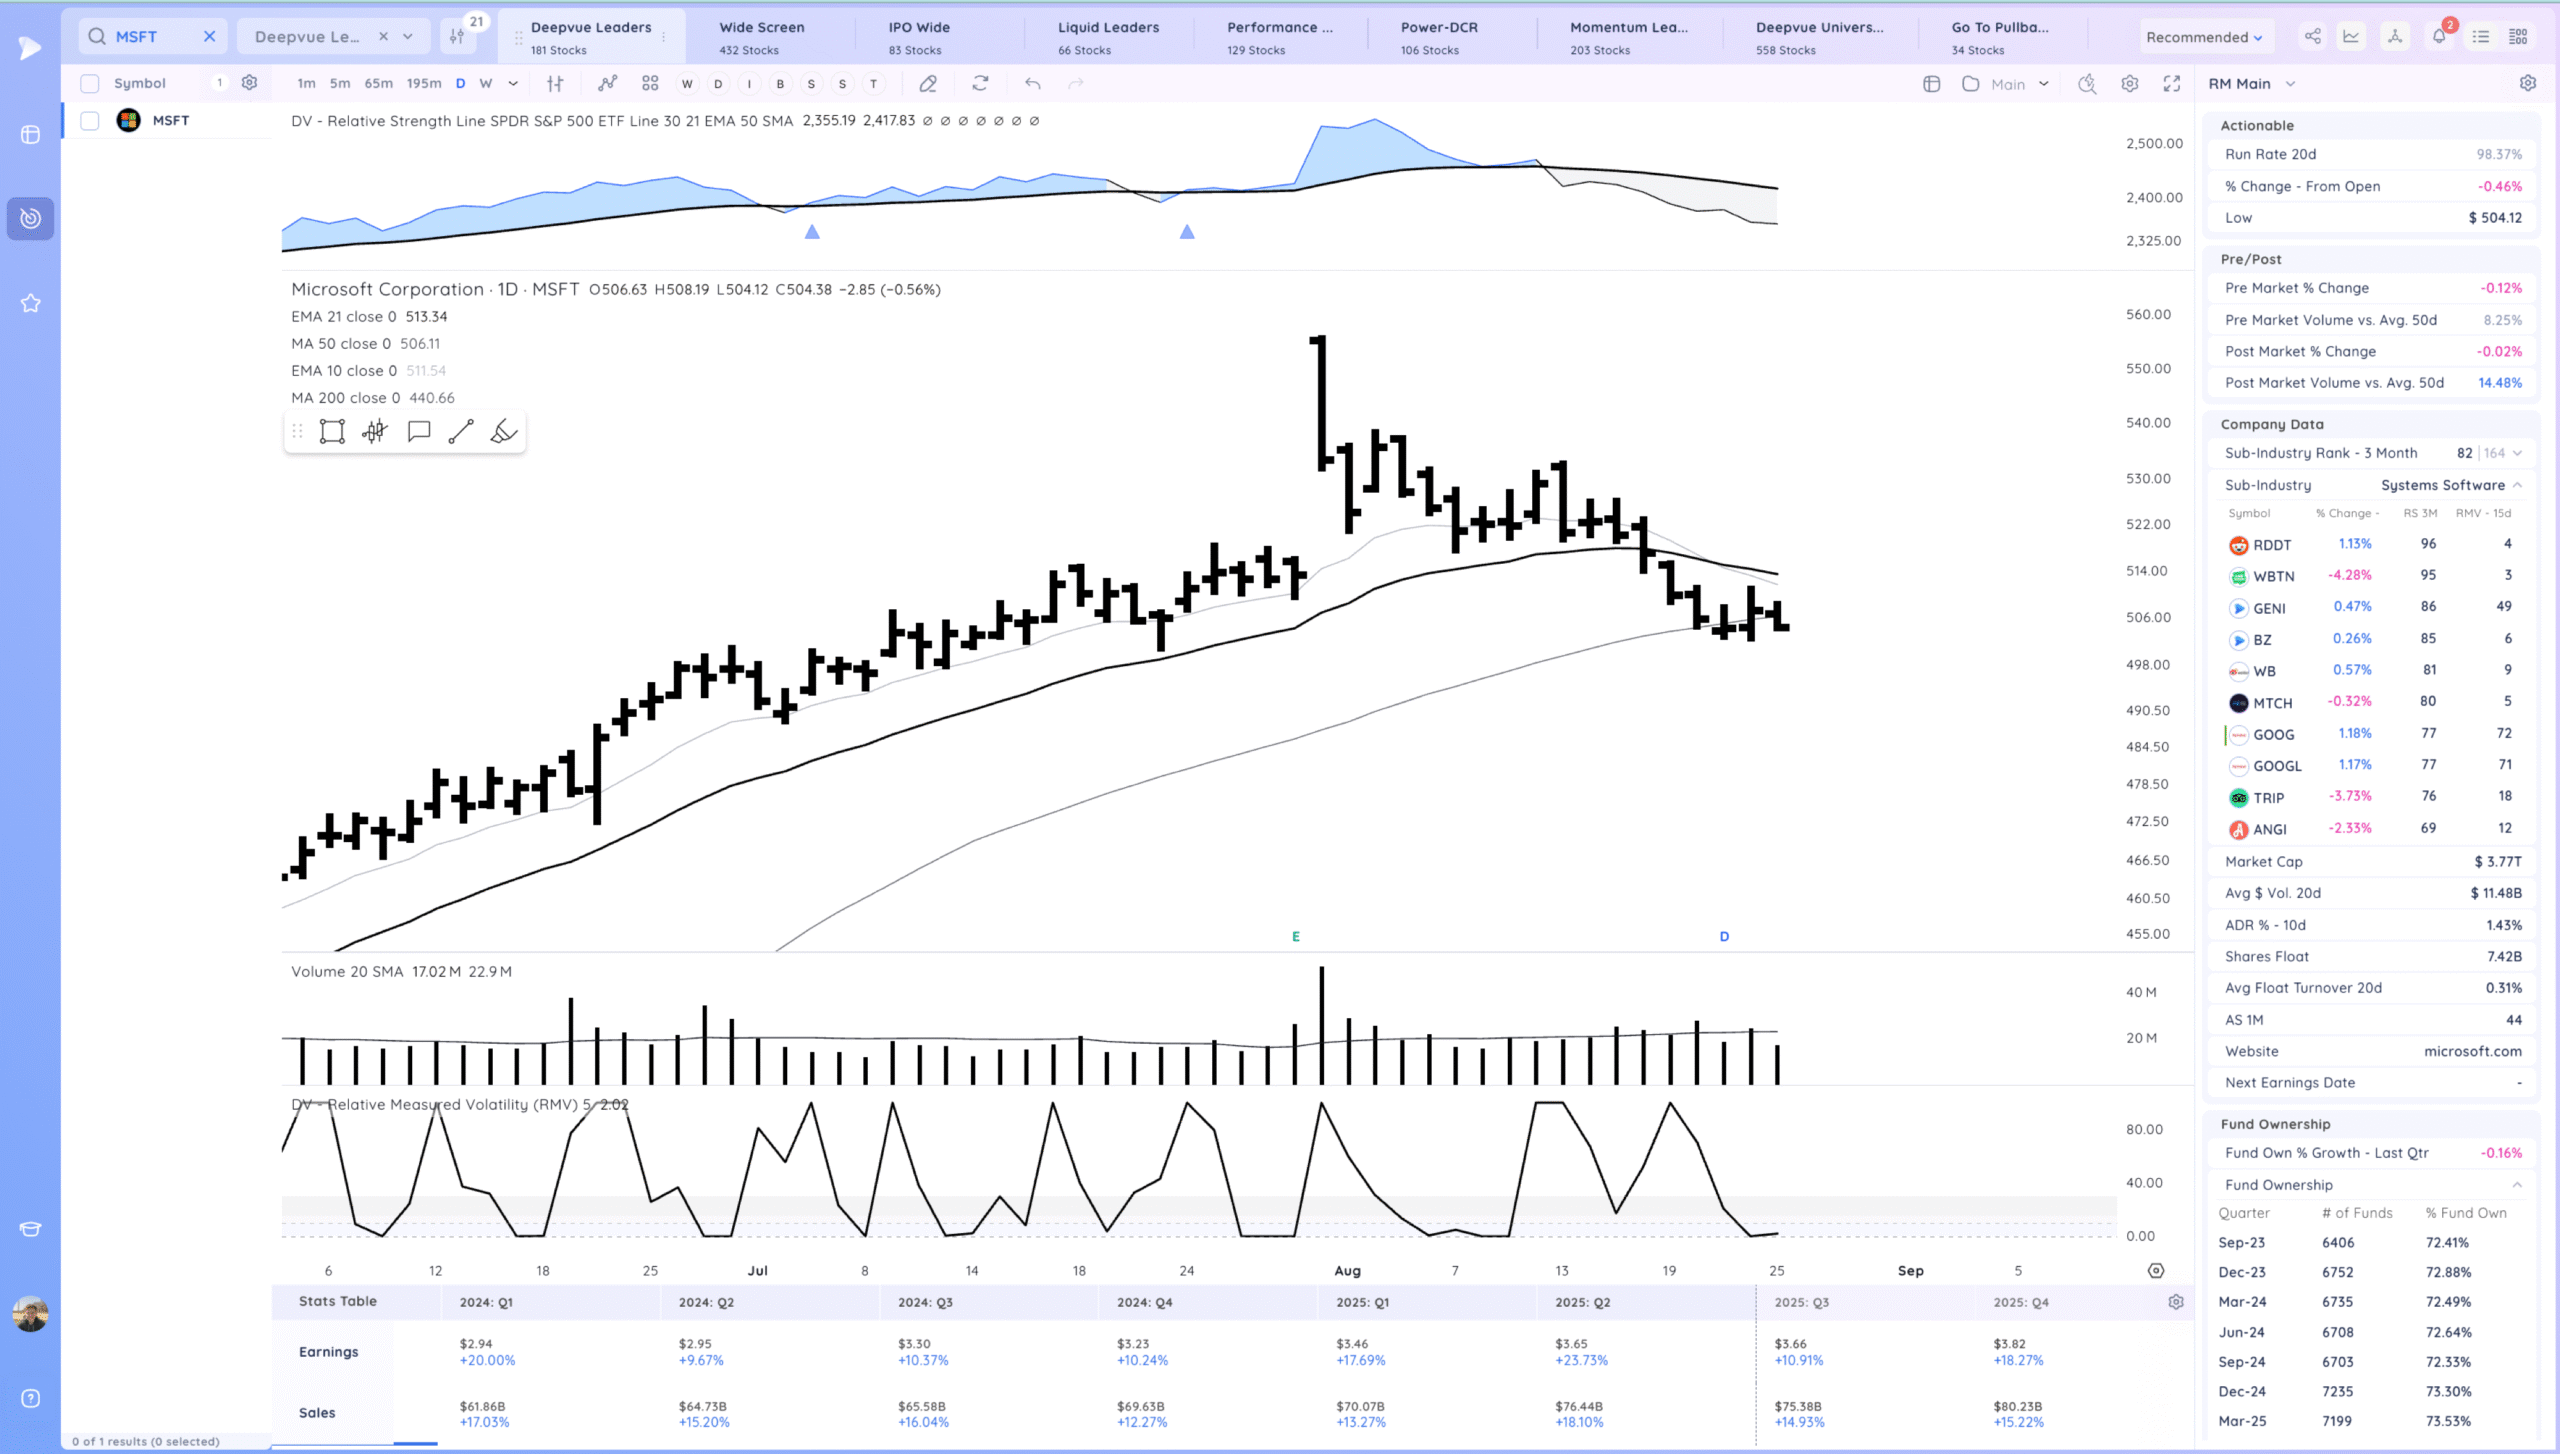The width and height of the screenshot is (2560, 1454).
Task: Open RM Main panel settings gear
Action: pos(2528,83)
